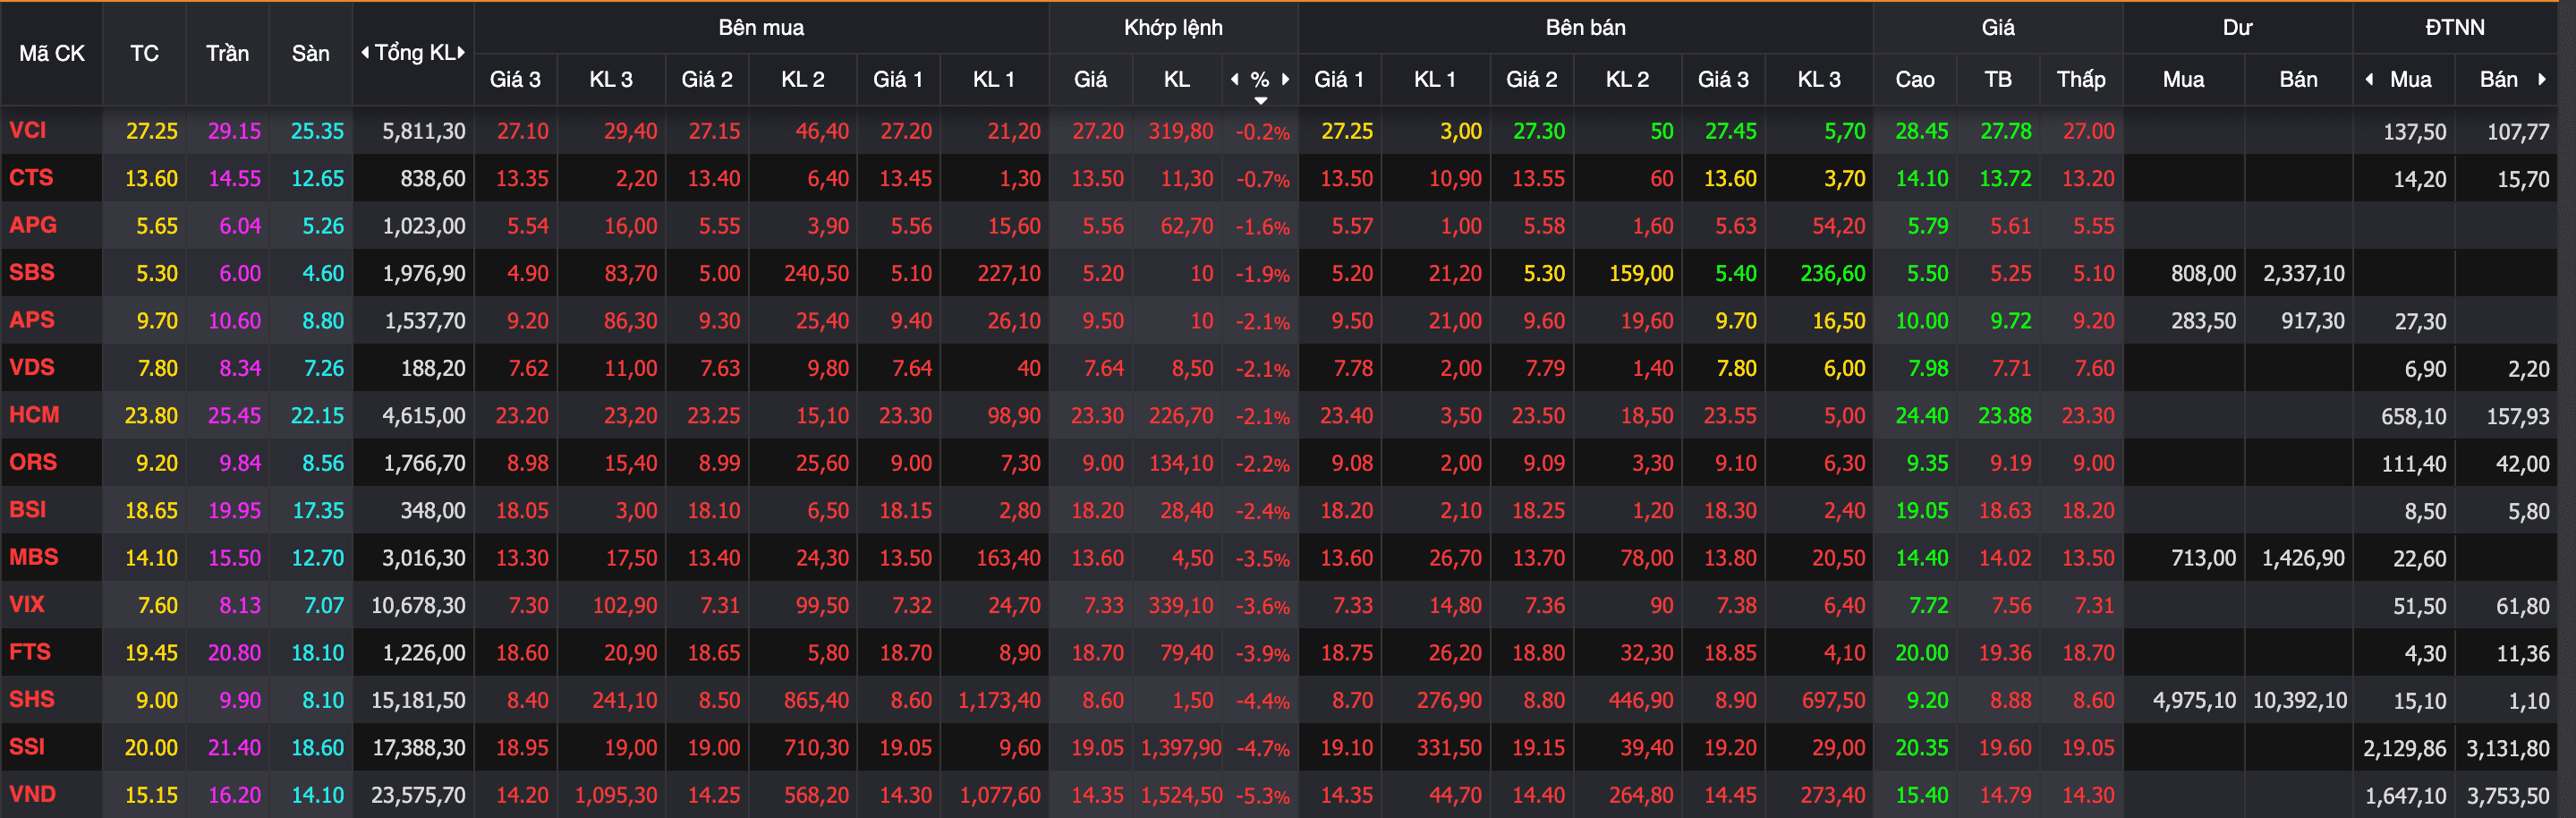Open ORS stock symbol
This screenshot has height=818, width=2576.
[33, 463]
